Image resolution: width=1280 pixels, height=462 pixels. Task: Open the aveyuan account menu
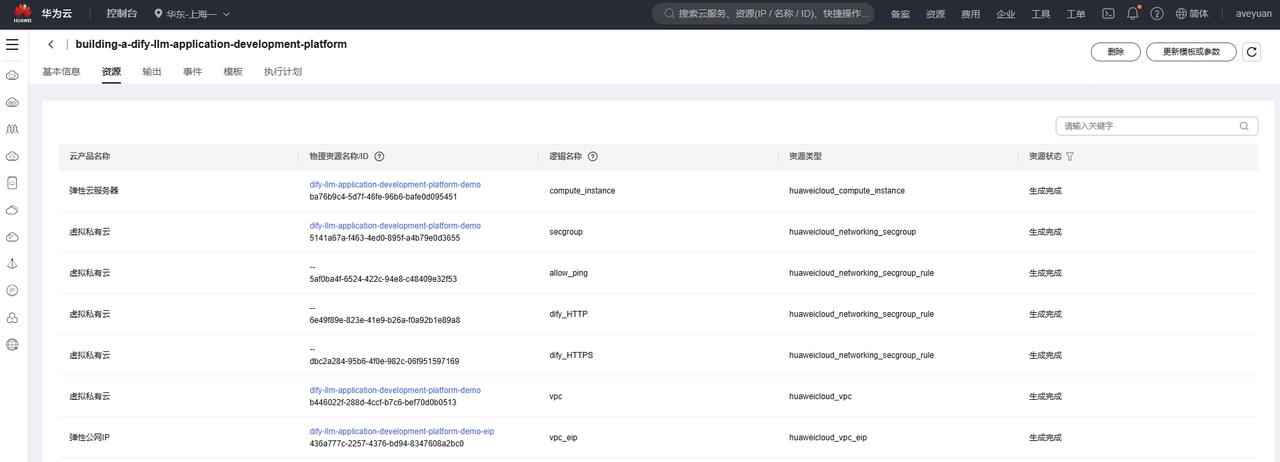(1253, 14)
